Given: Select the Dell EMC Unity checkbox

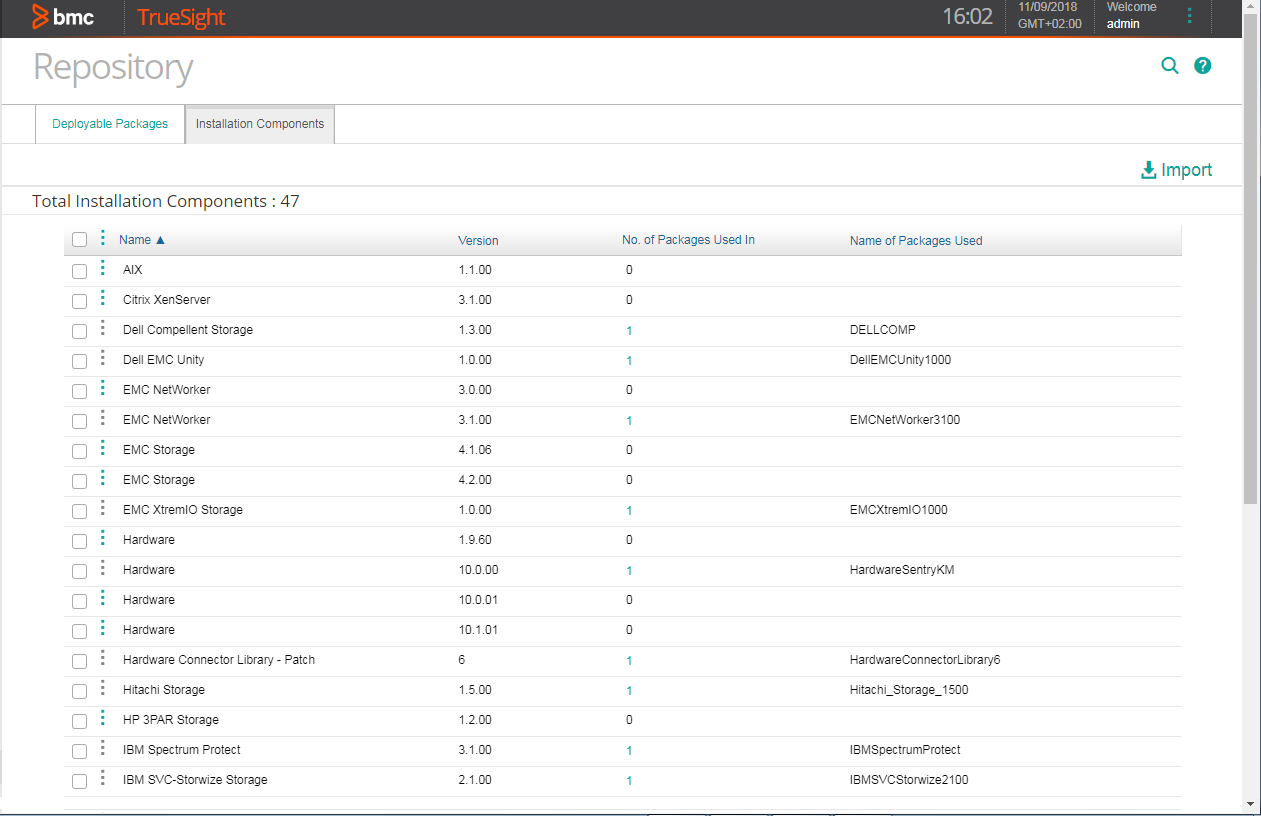Looking at the screenshot, I should pyautogui.click(x=80, y=361).
